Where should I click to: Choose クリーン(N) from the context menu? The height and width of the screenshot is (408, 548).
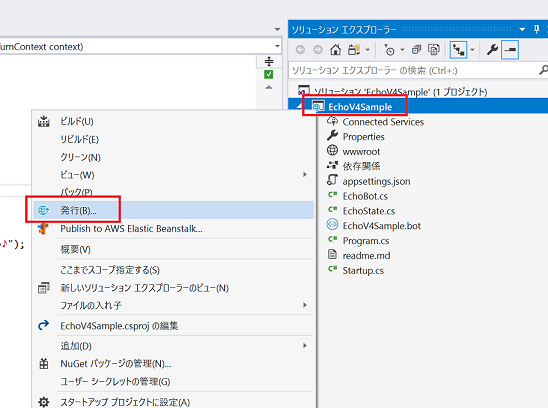coord(174,157)
